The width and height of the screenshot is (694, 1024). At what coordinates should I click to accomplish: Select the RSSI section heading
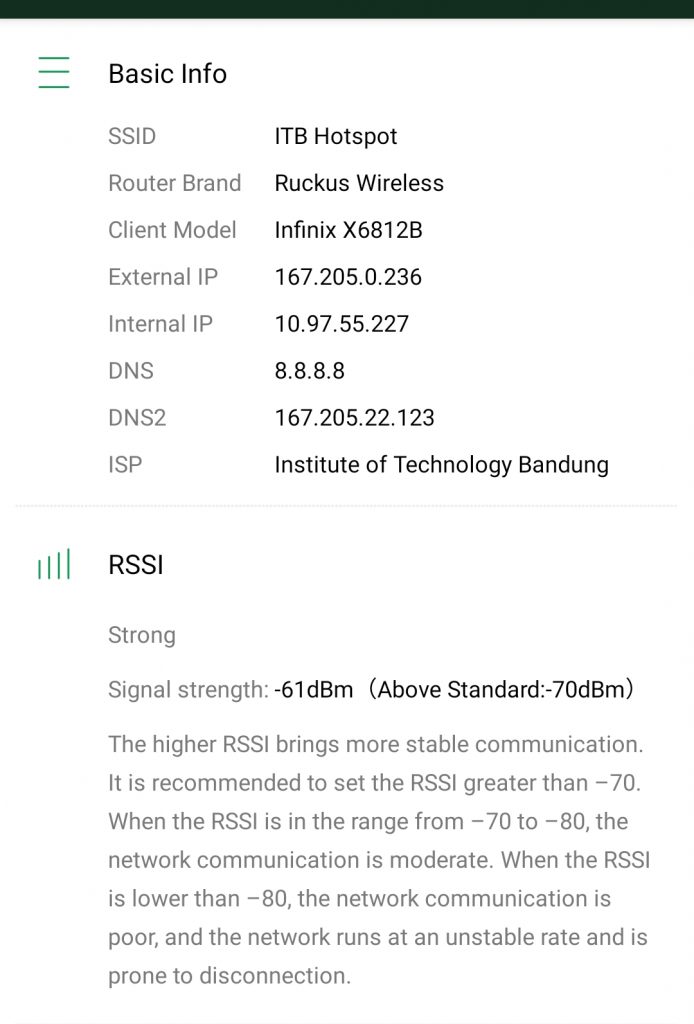coord(136,565)
